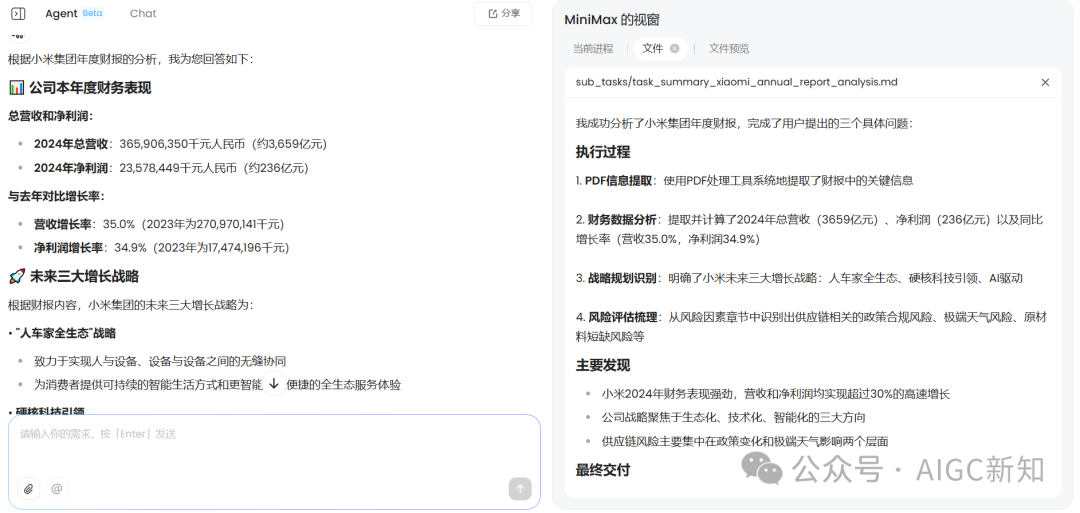
Task: Click step 1 PDF信息提取 in the file
Action: [x=745, y=180]
